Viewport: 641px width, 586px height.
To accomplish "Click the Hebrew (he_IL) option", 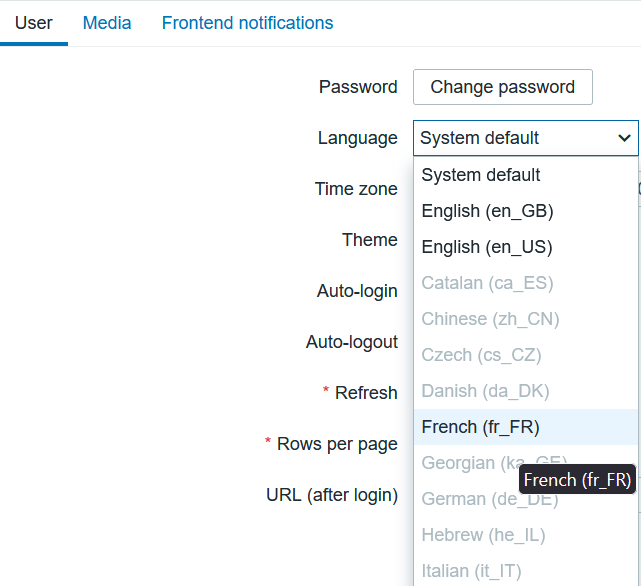I will [x=483, y=535].
